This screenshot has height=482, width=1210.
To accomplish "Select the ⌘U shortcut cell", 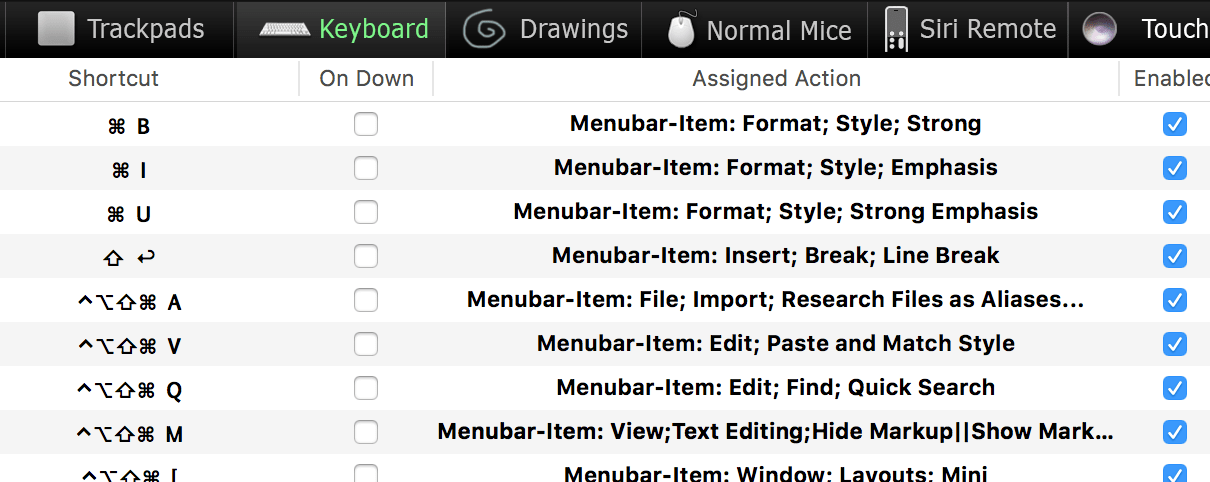I will [x=129, y=214].
